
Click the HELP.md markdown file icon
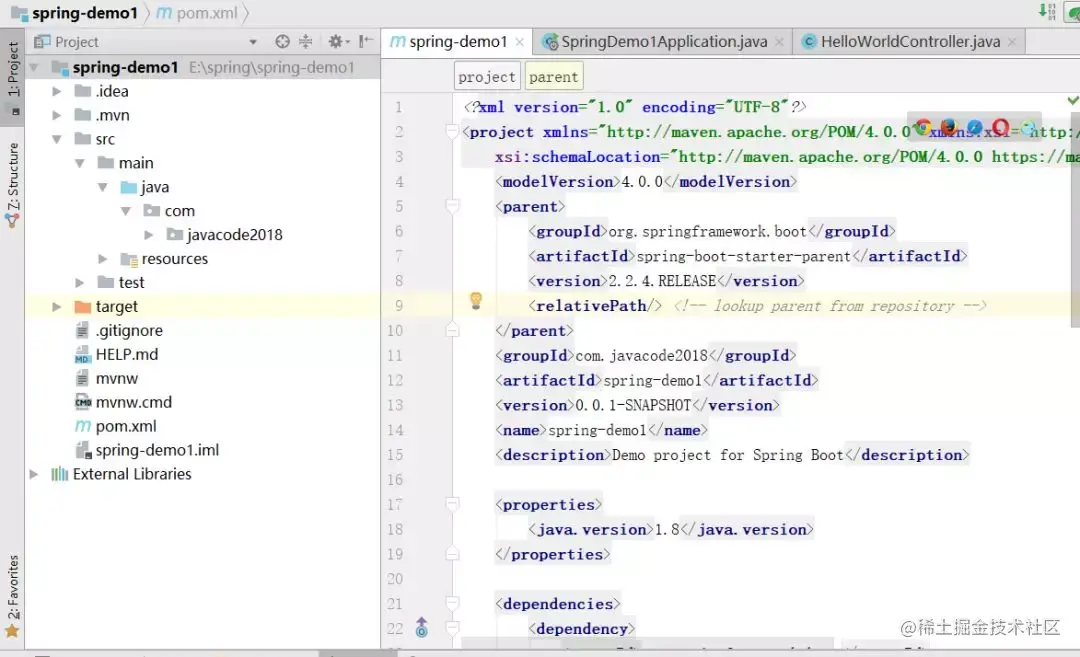83,355
